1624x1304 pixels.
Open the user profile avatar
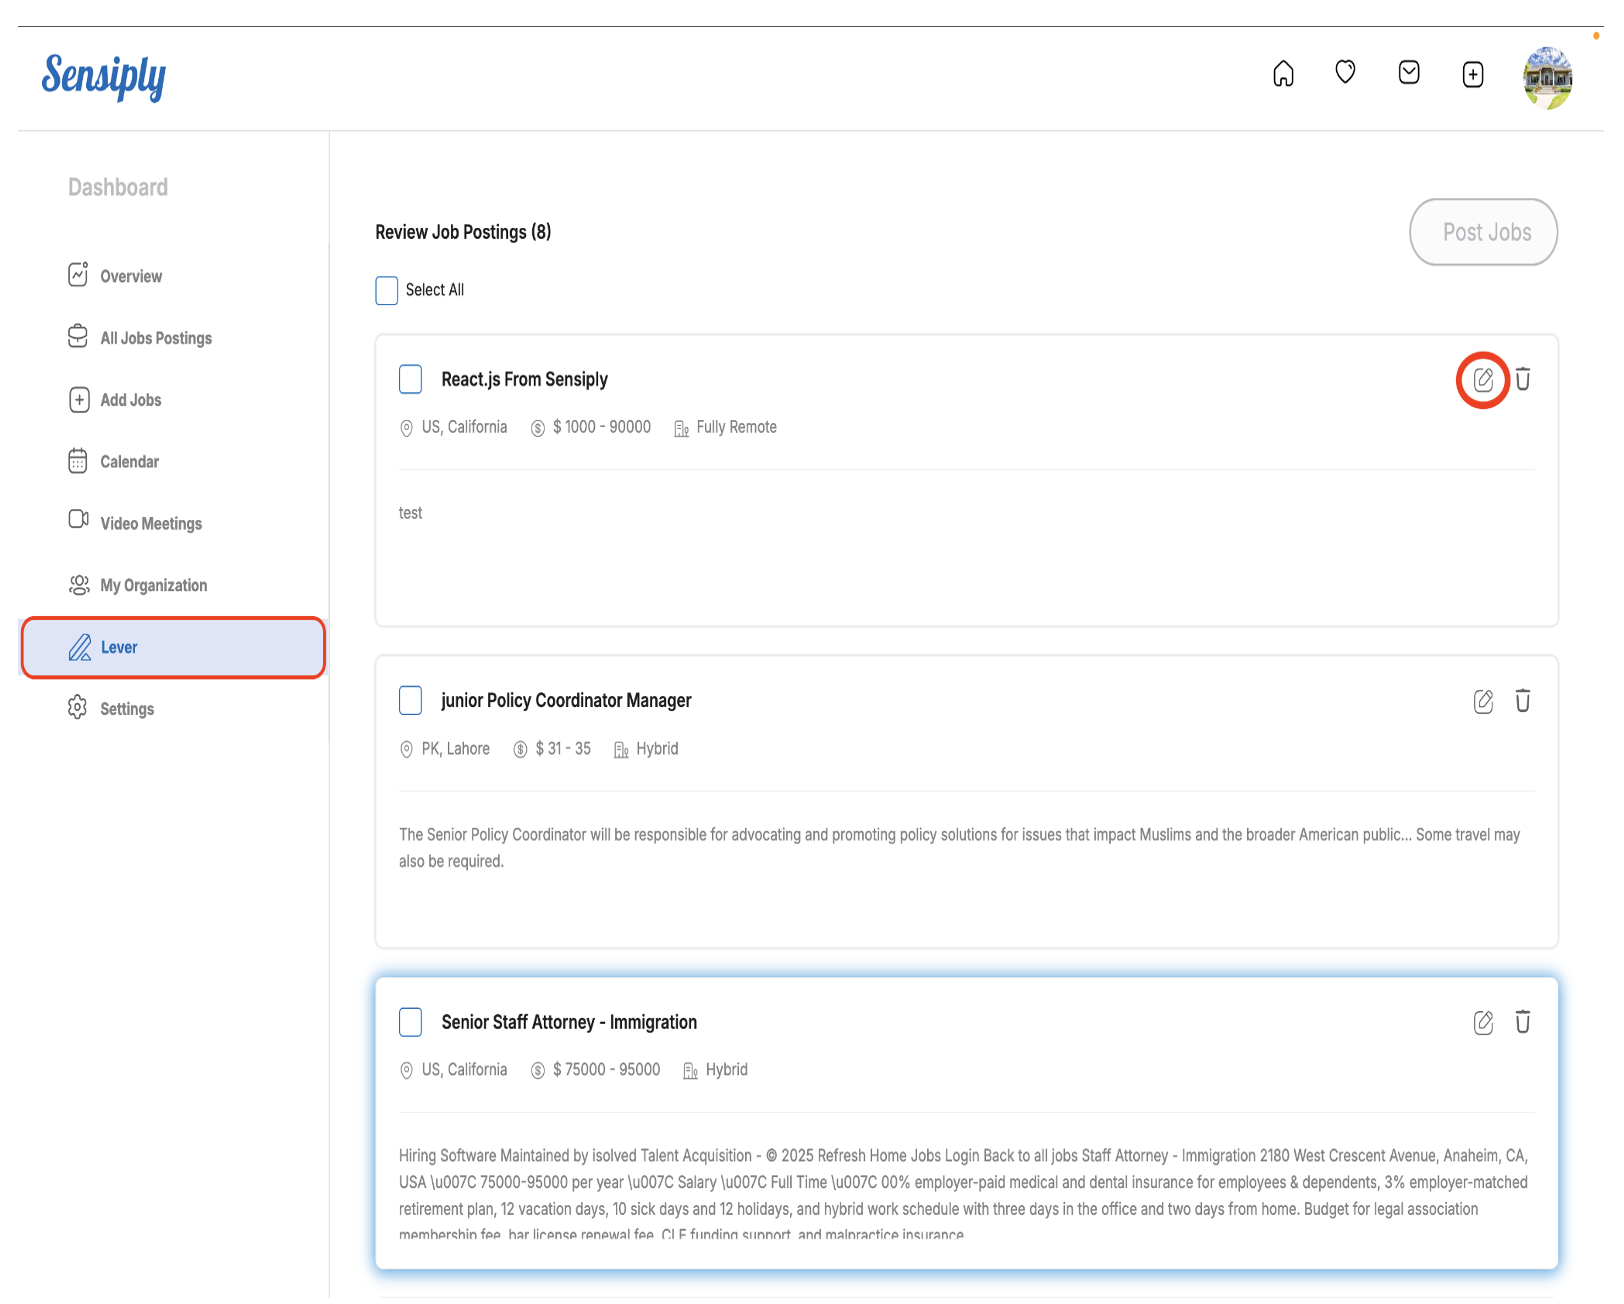click(1547, 77)
